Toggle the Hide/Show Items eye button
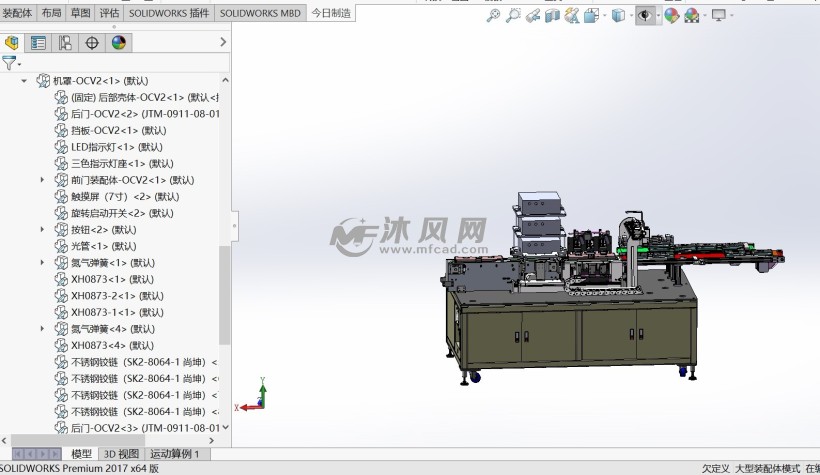The width and height of the screenshot is (820, 475). (645, 16)
